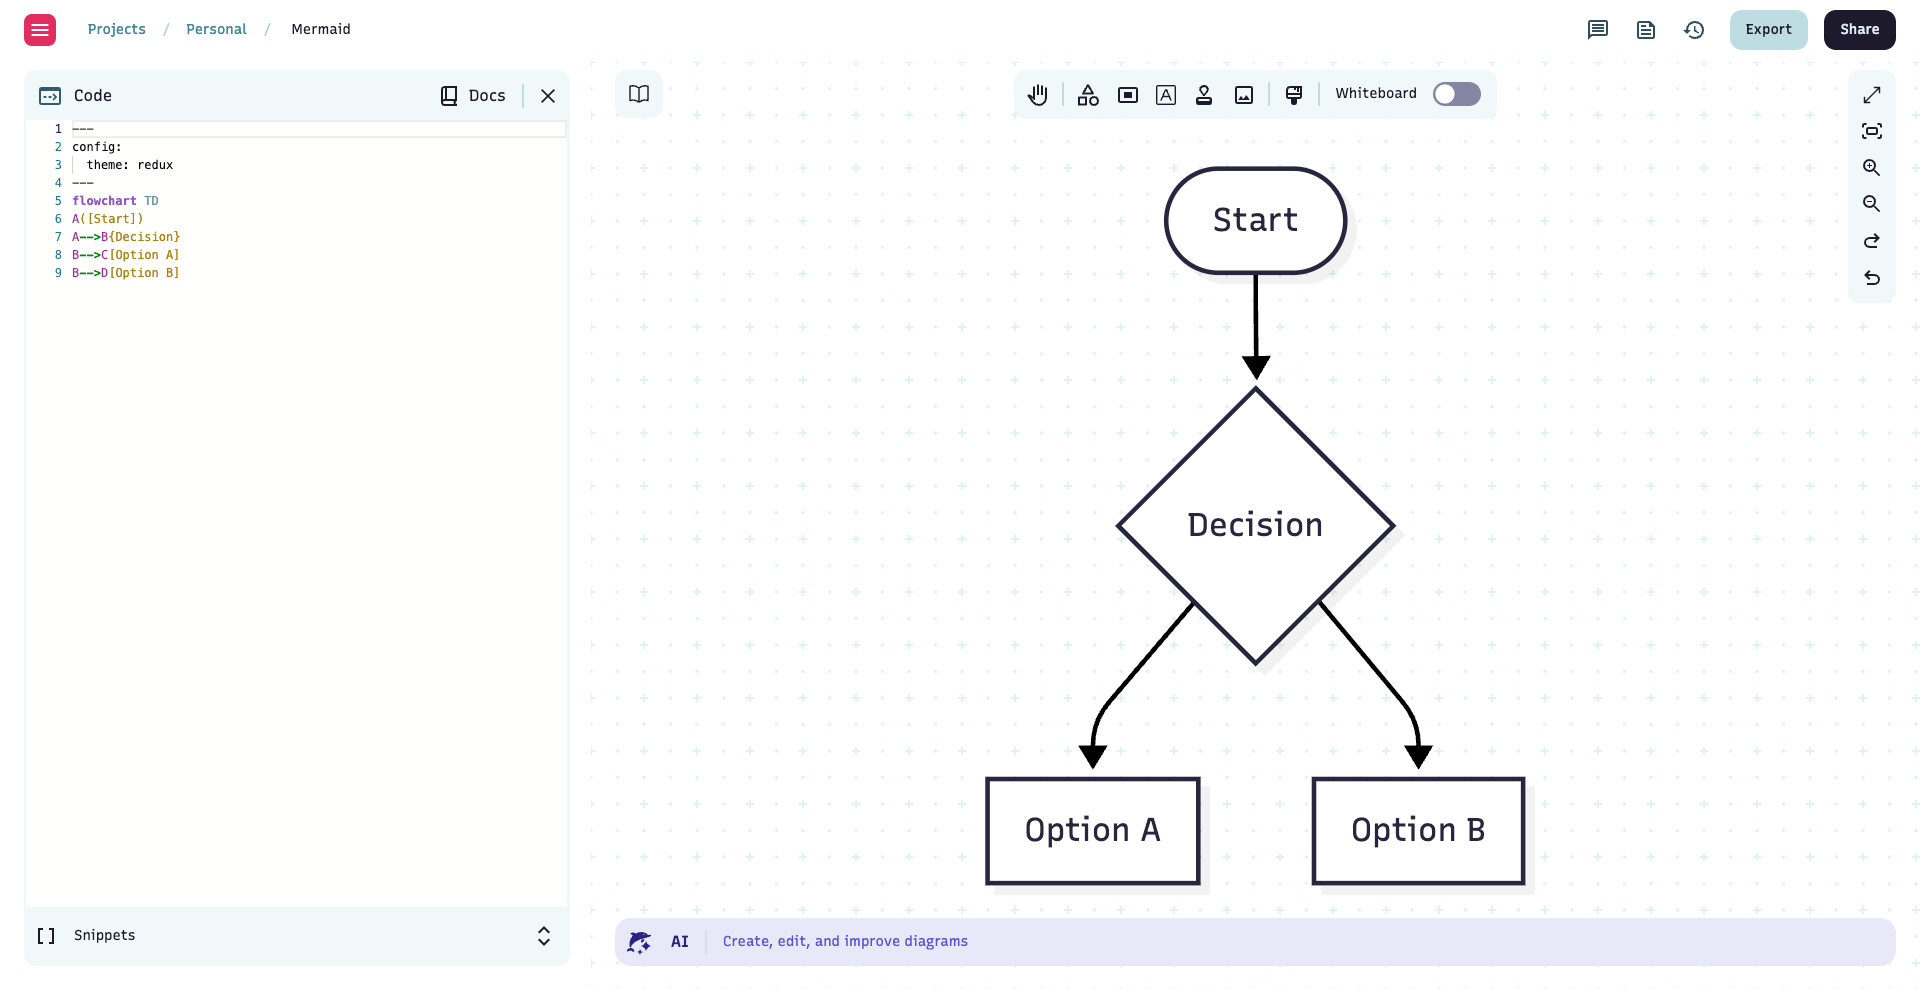The image size is (1920, 989).
Task: Select the text box tool
Action: click(1166, 95)
